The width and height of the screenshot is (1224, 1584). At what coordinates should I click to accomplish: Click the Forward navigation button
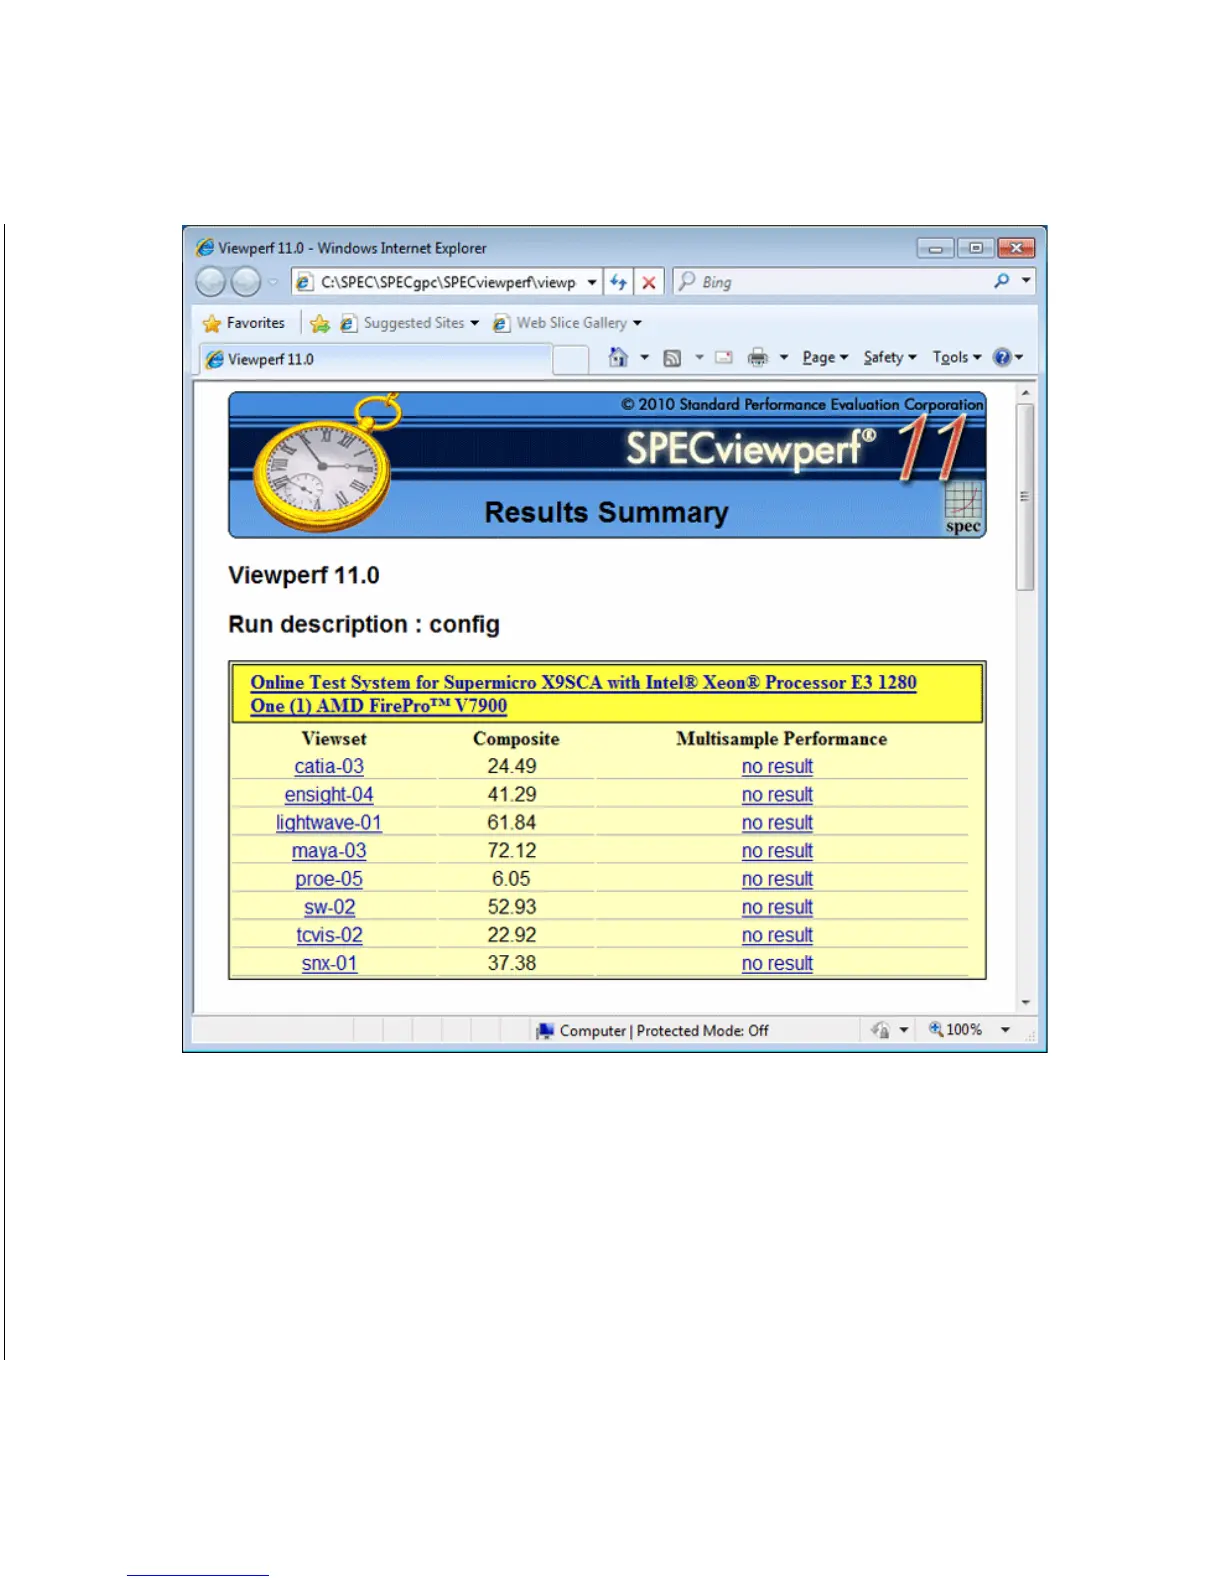point(246,282)
